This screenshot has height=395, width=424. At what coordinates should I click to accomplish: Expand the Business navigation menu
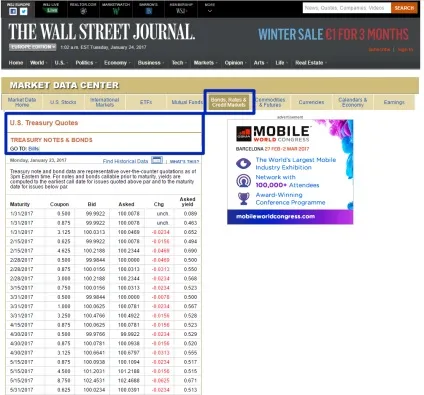point(151,63)
